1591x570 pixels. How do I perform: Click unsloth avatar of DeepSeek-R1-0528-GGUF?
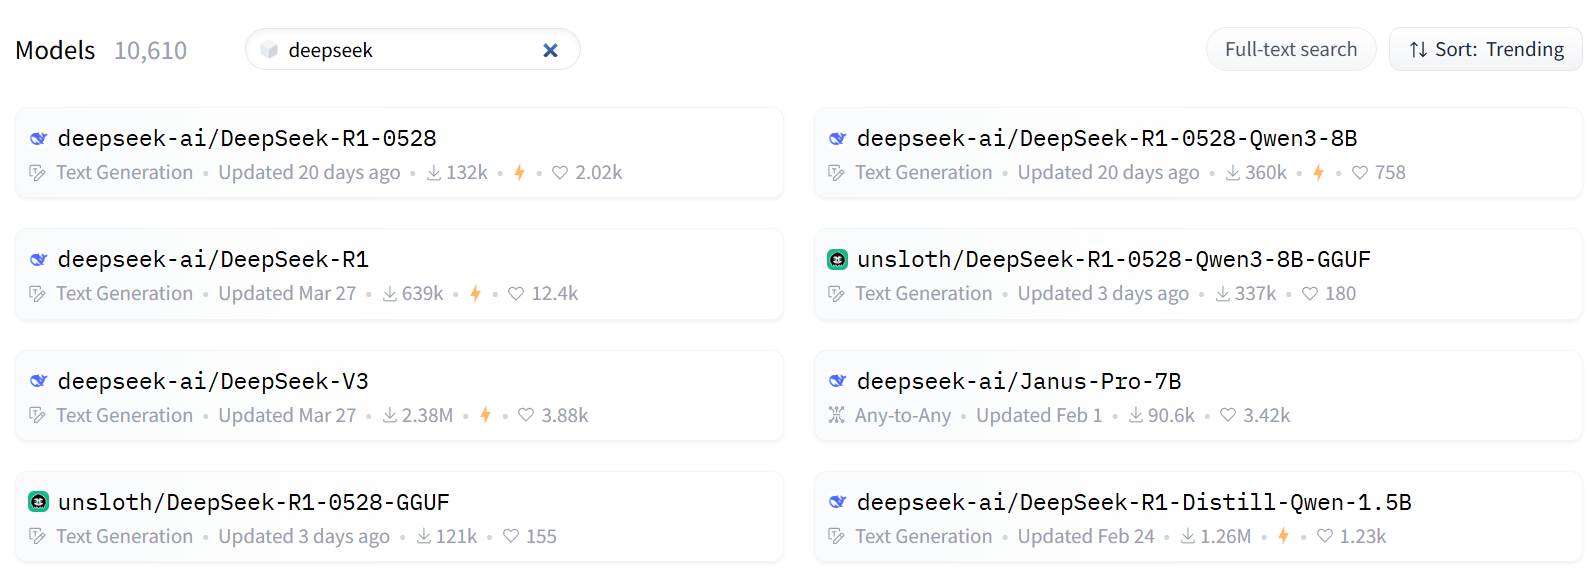coord(38,502)
